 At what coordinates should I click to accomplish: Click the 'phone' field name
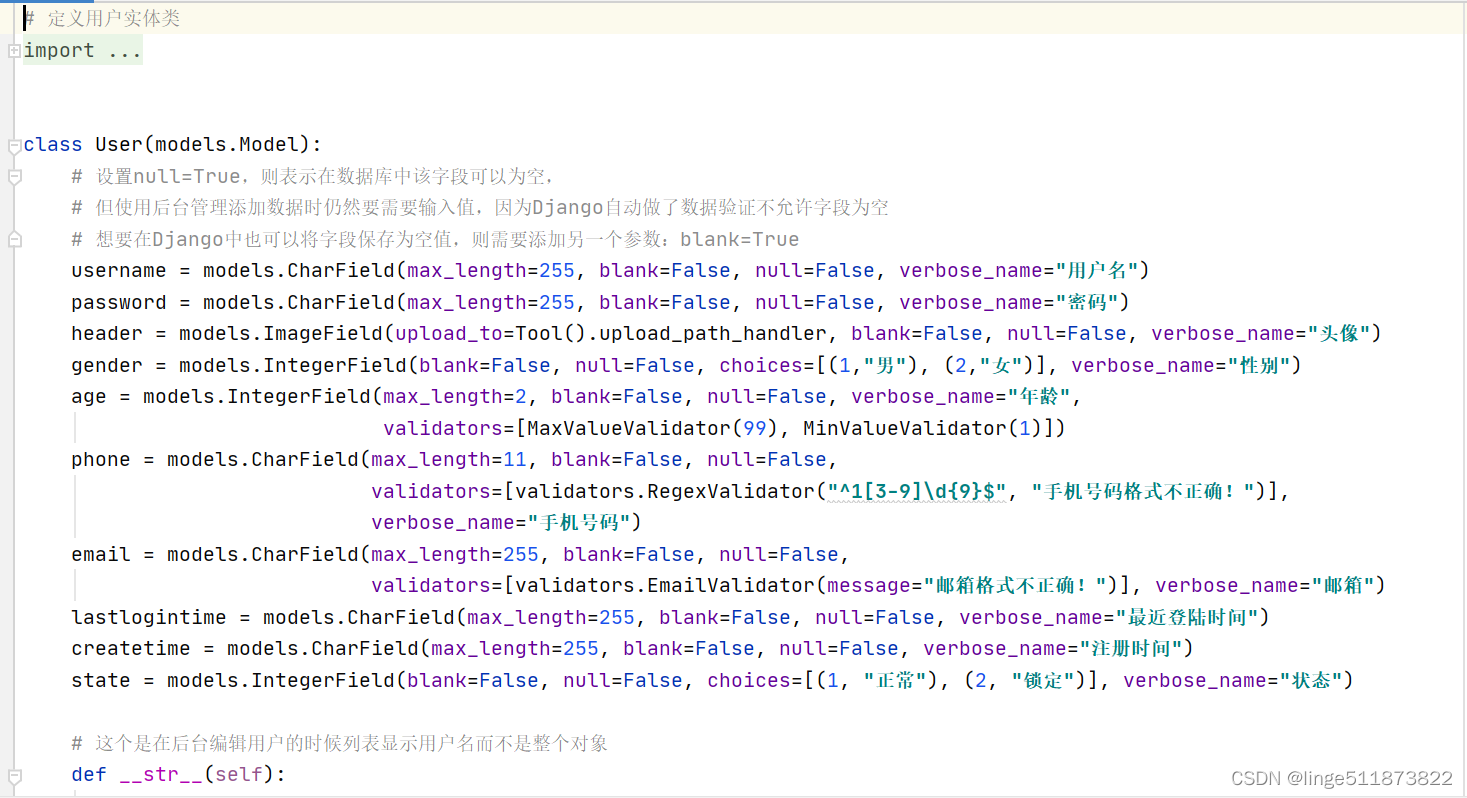(x=101, y=460)
